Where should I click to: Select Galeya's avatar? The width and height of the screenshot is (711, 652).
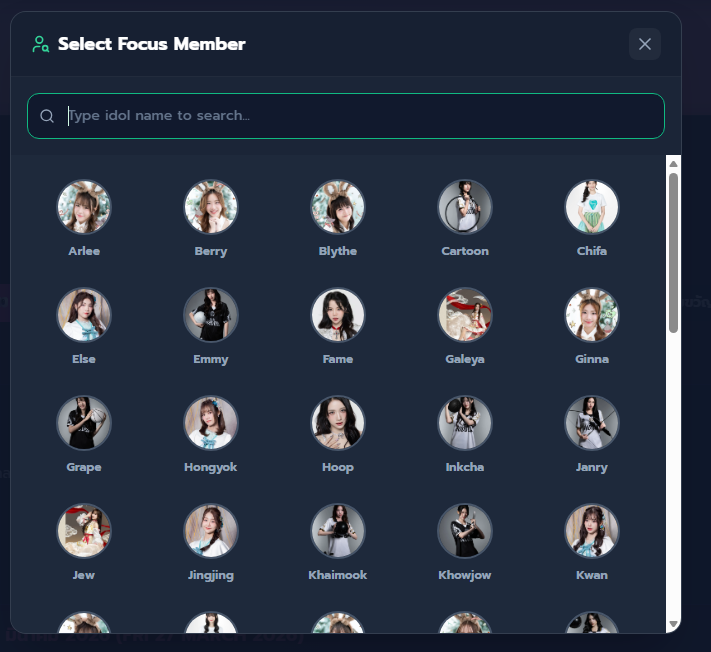point(465,315)
